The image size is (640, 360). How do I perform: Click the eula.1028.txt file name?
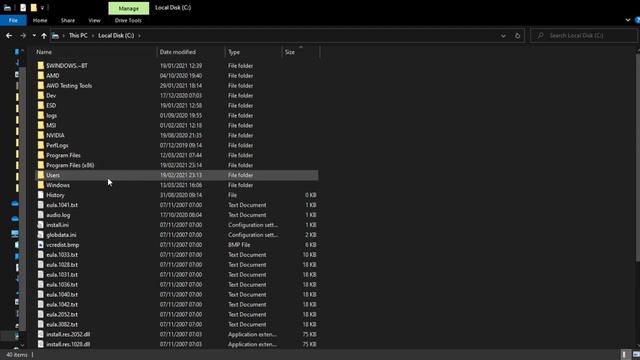tap(62, 265)
